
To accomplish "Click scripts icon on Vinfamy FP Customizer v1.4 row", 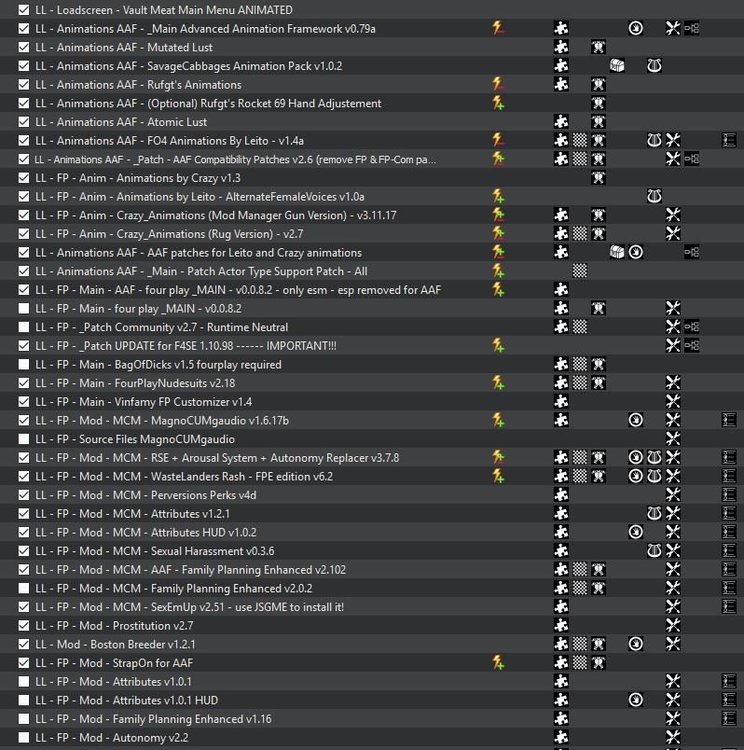I will tap(673, 401).
